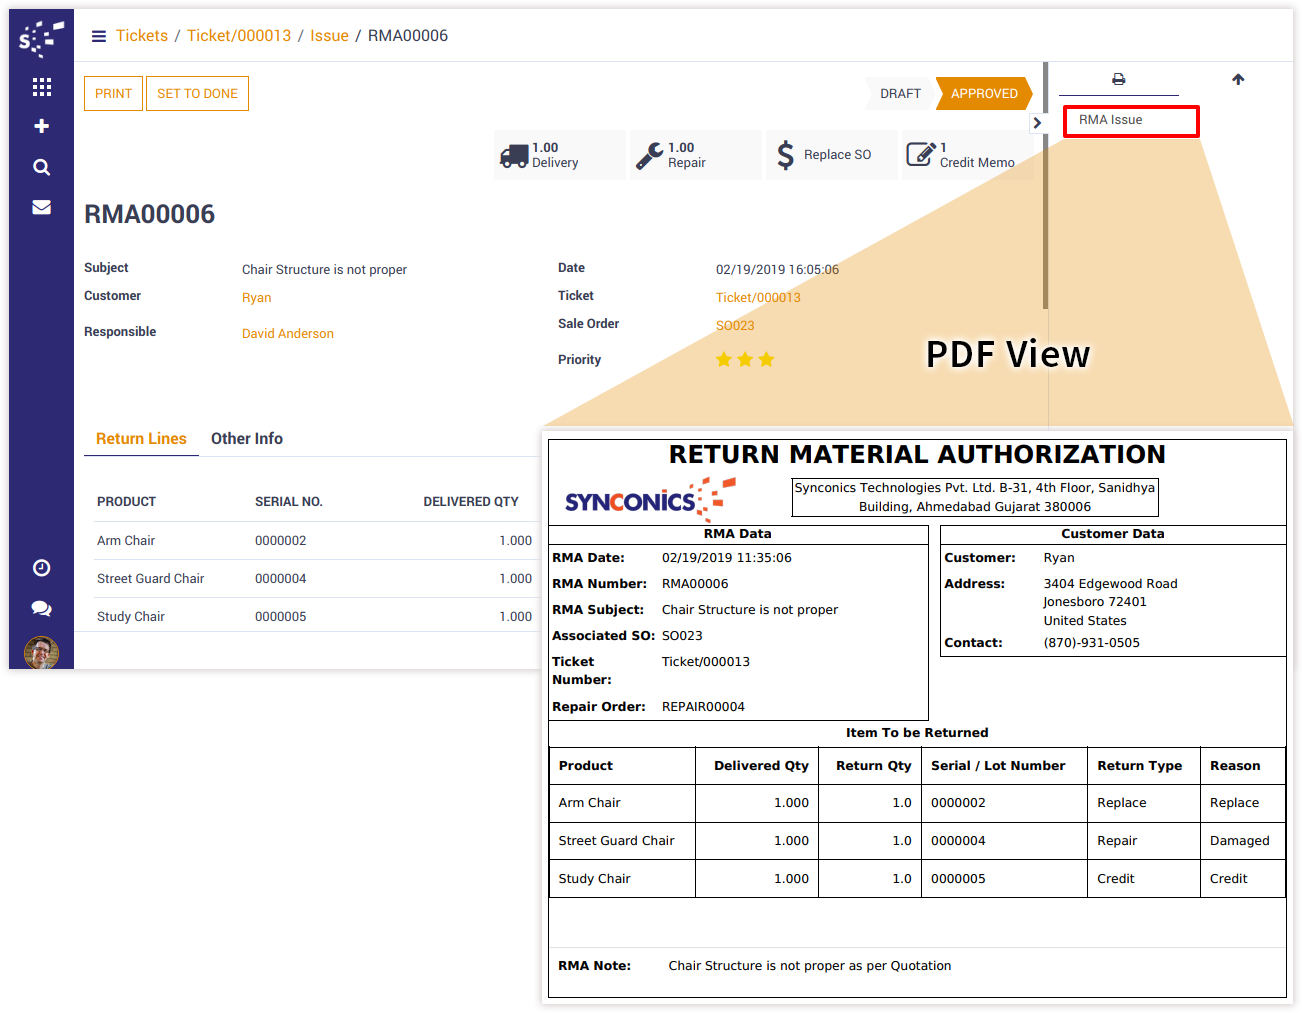
Task: Select the Return Lines tab
Action: (141, 439)
